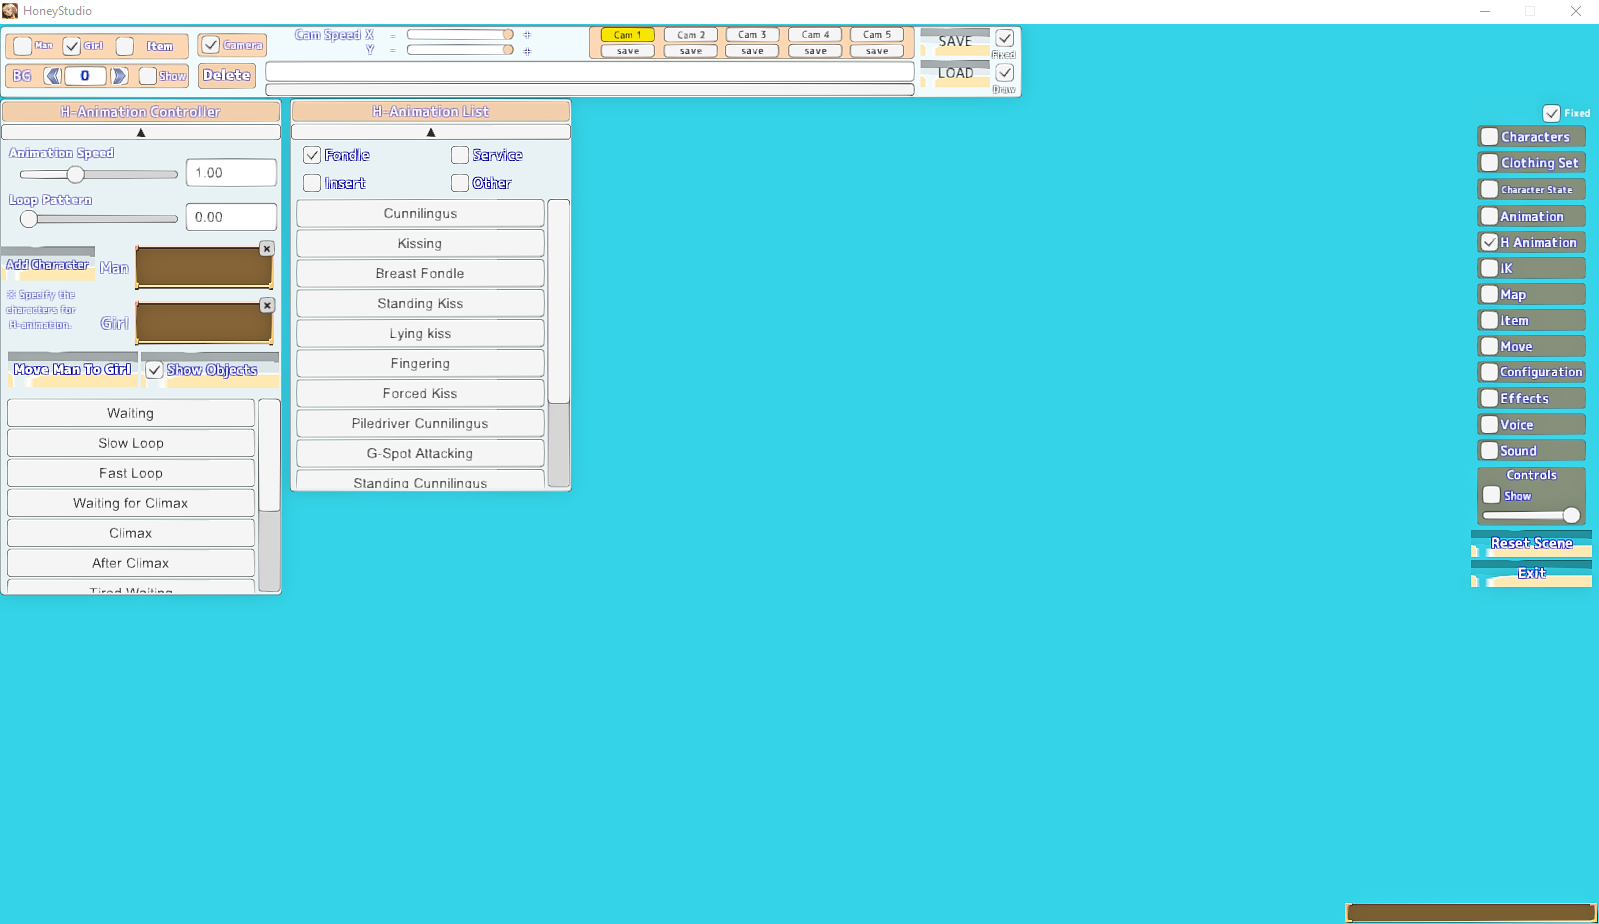Enable the Item checkbox in top toolbar
This screenshot has height=924, width=1599.
coord(126,46)
